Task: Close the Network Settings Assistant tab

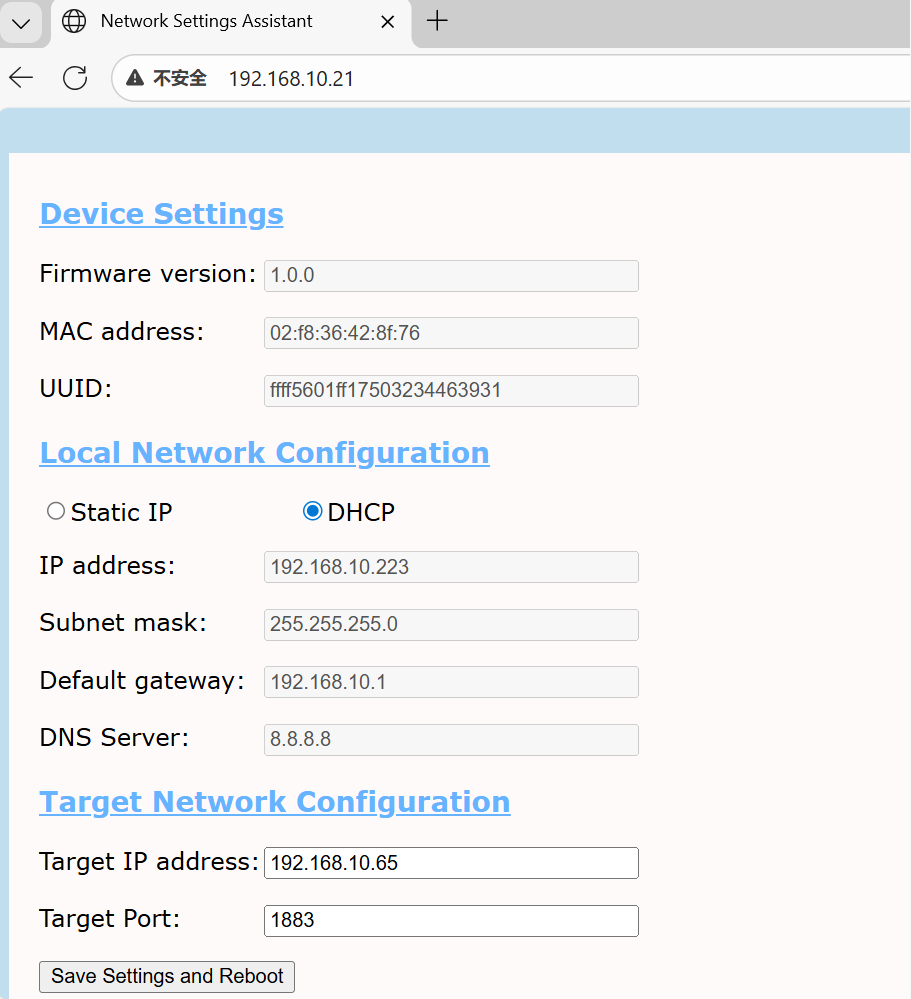Action: tap(388, 20)
